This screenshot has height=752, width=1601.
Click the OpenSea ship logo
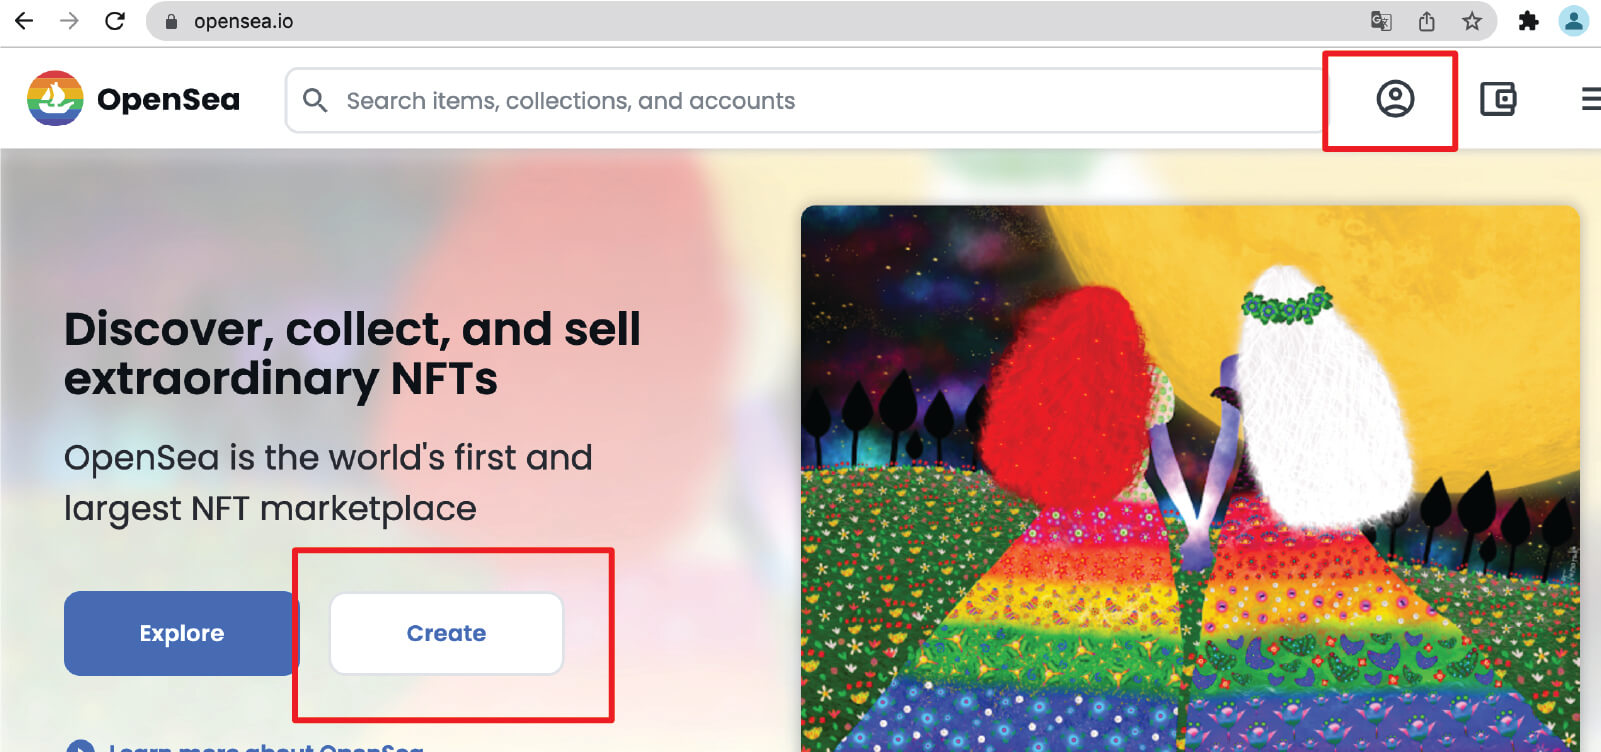tap(55, 98)
